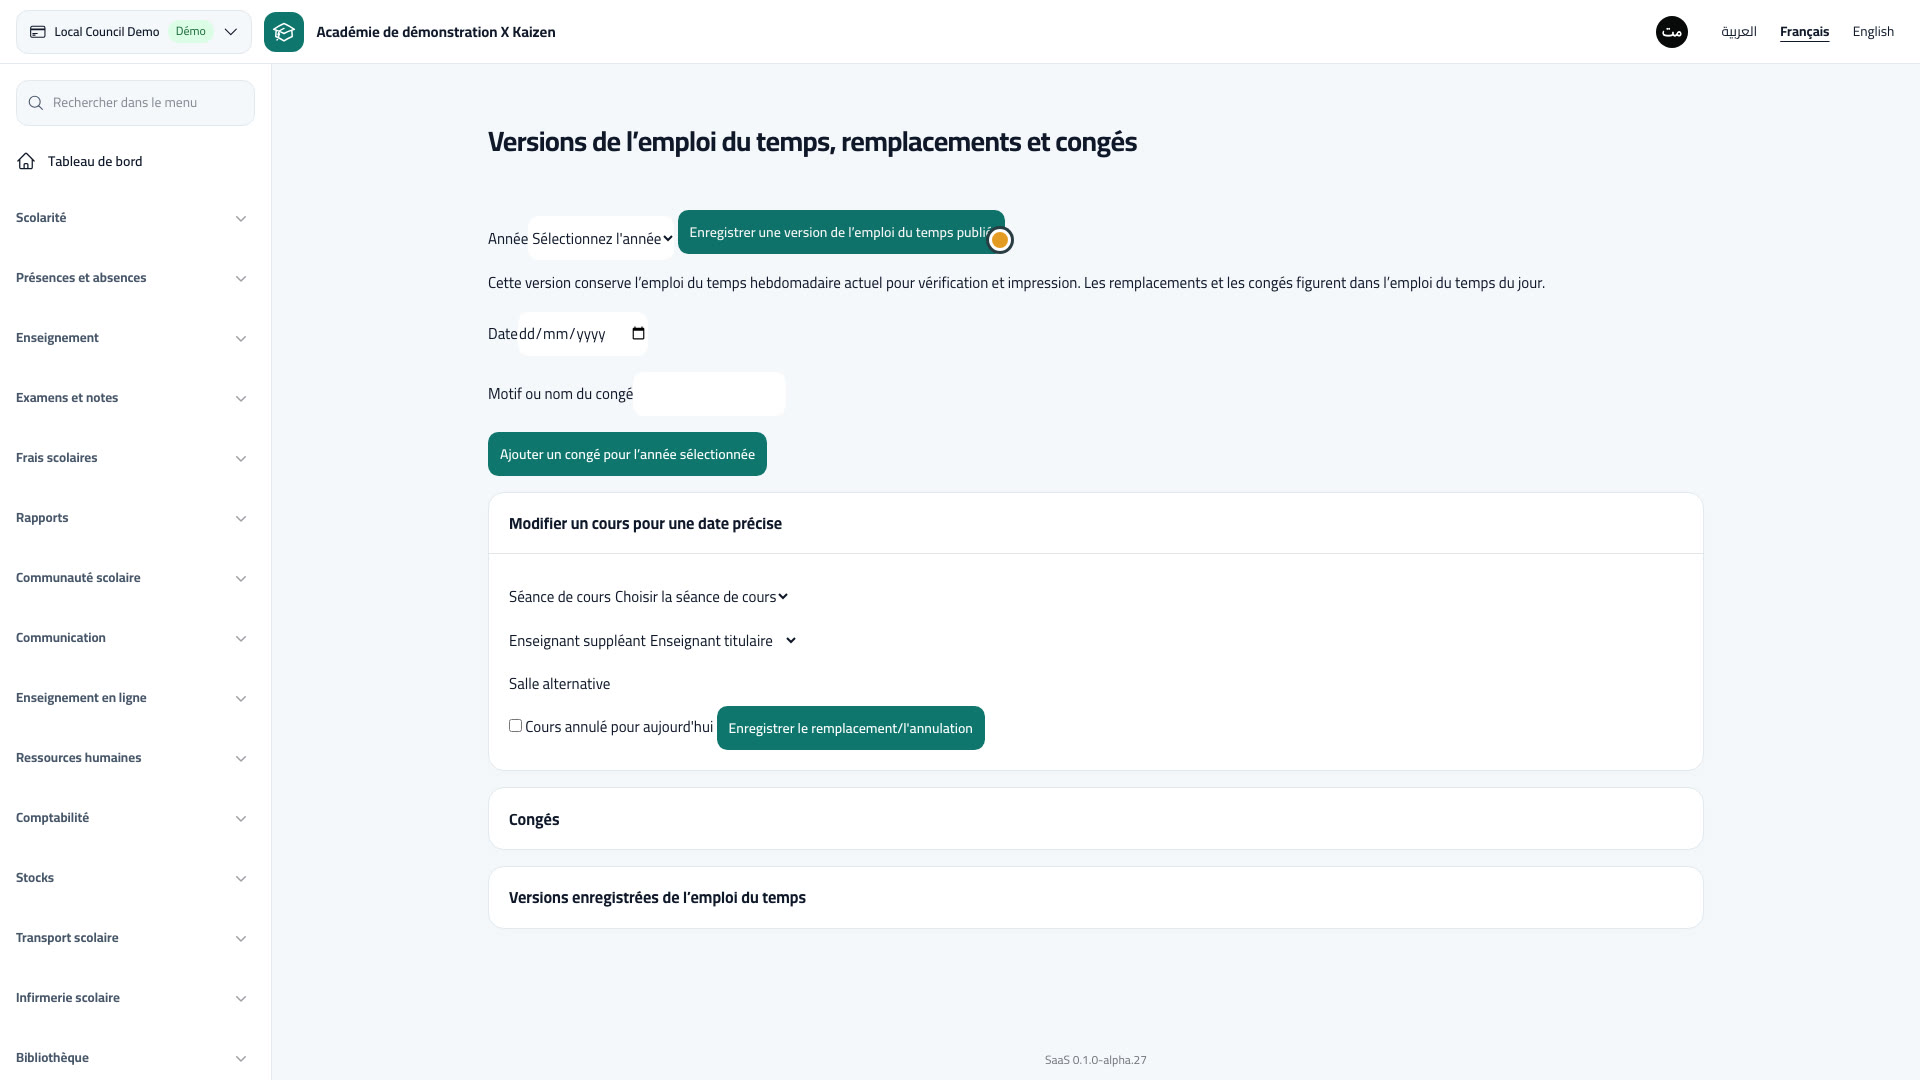Click the Congés section heading
The height and width of the screenshot is (1080, 1920).
pos(534,819)
